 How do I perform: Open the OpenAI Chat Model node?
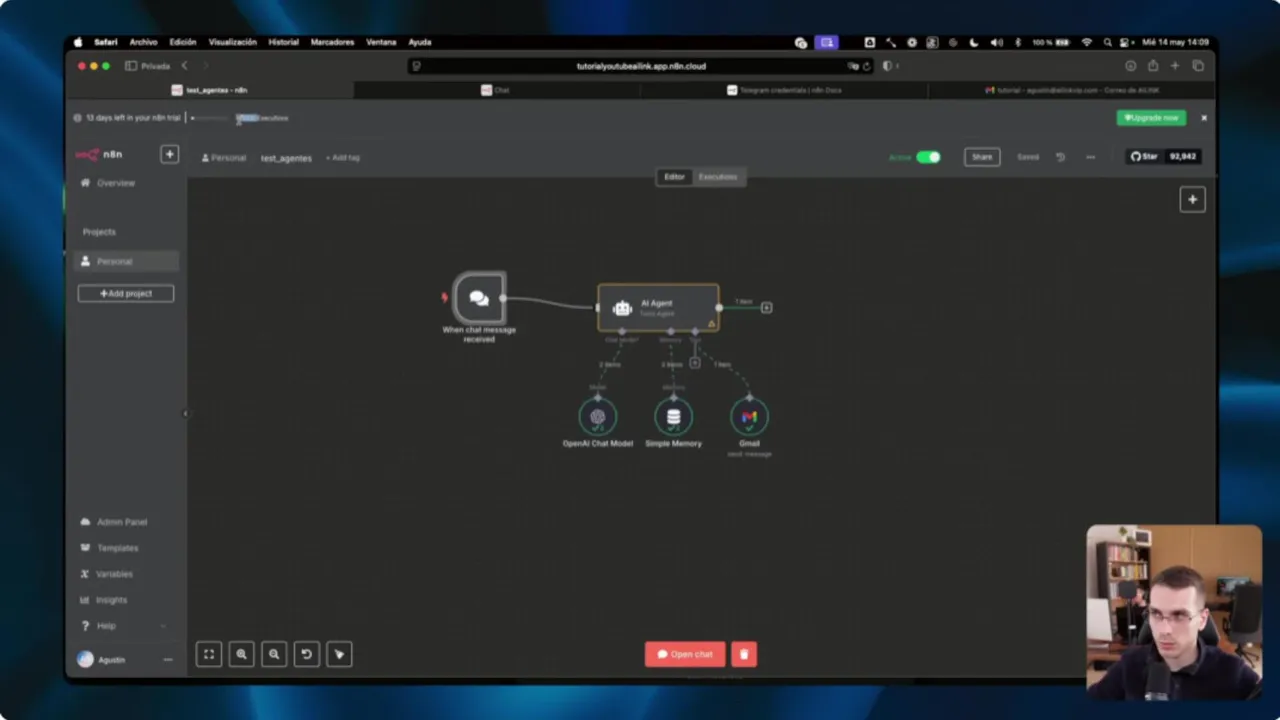[598, 417]
